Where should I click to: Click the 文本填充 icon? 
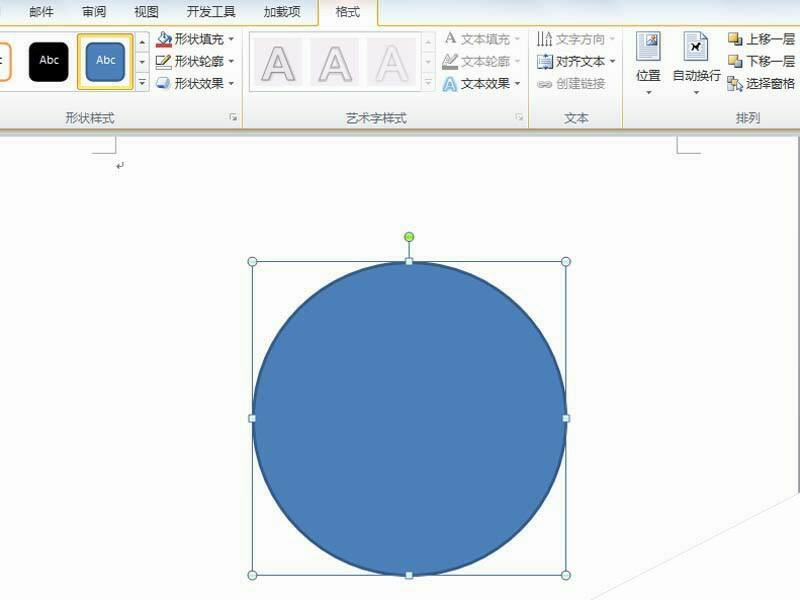tap(450, 38)
